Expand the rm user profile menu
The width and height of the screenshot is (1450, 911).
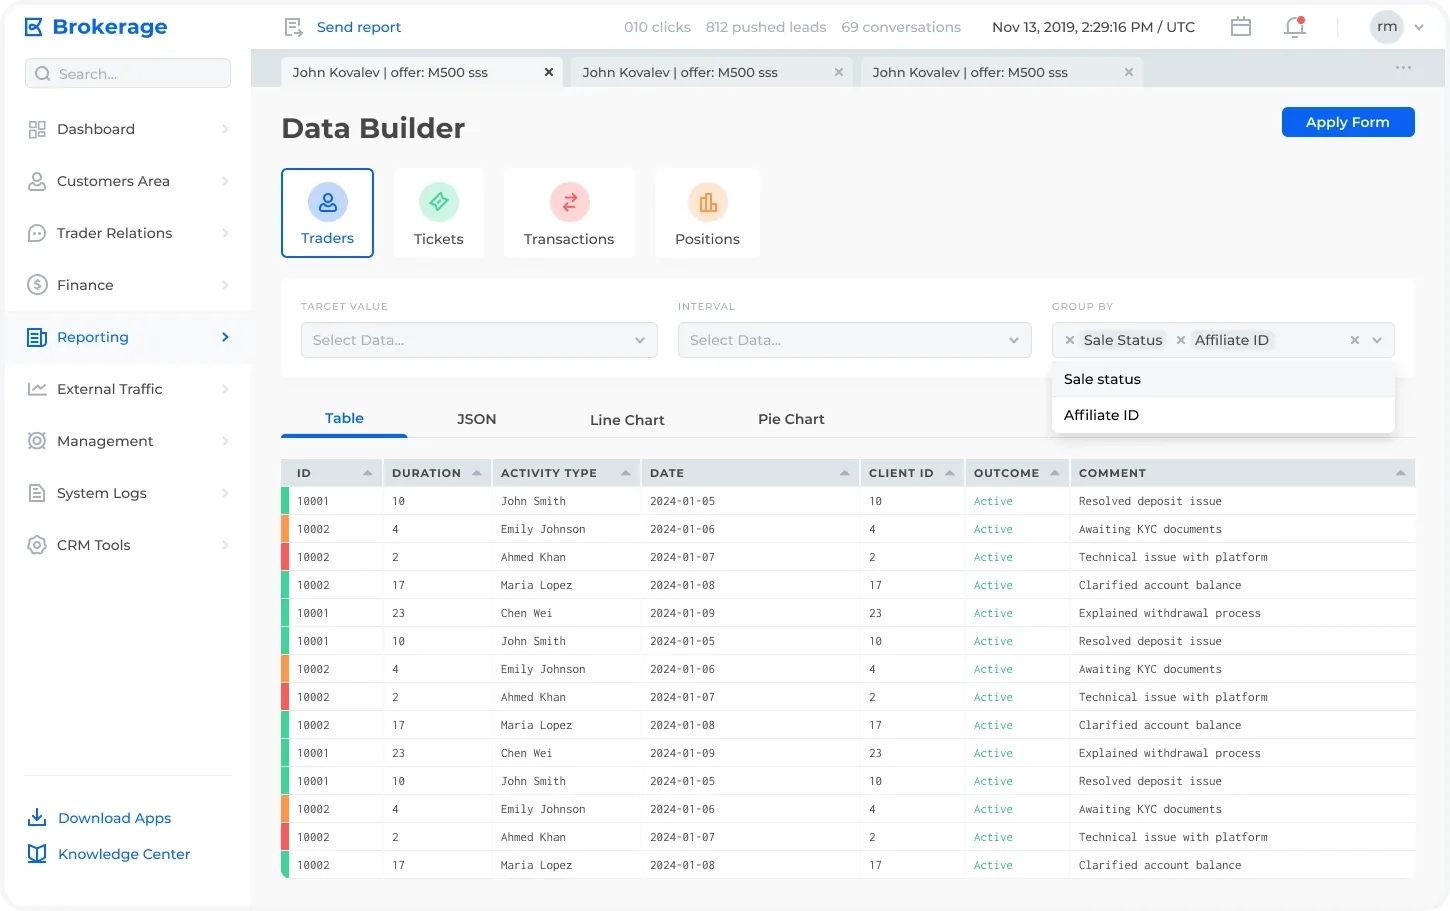click(x=1419, y=27)
